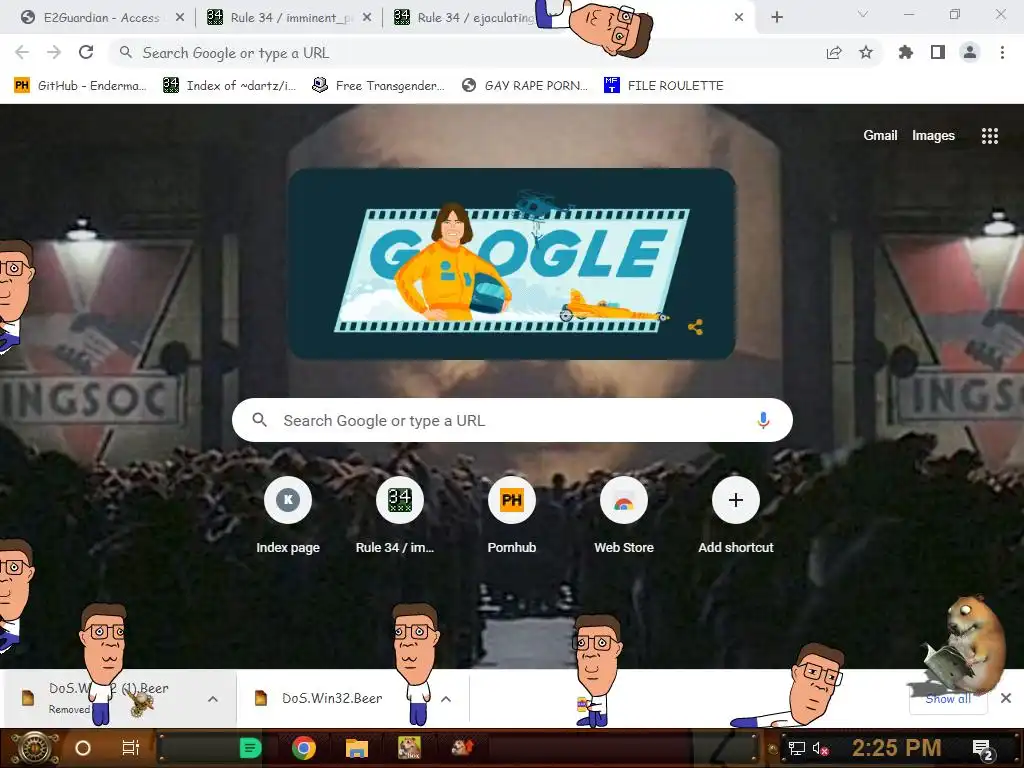
Task: Open the green chat app on taskbar
Action: tap(250, 748)
